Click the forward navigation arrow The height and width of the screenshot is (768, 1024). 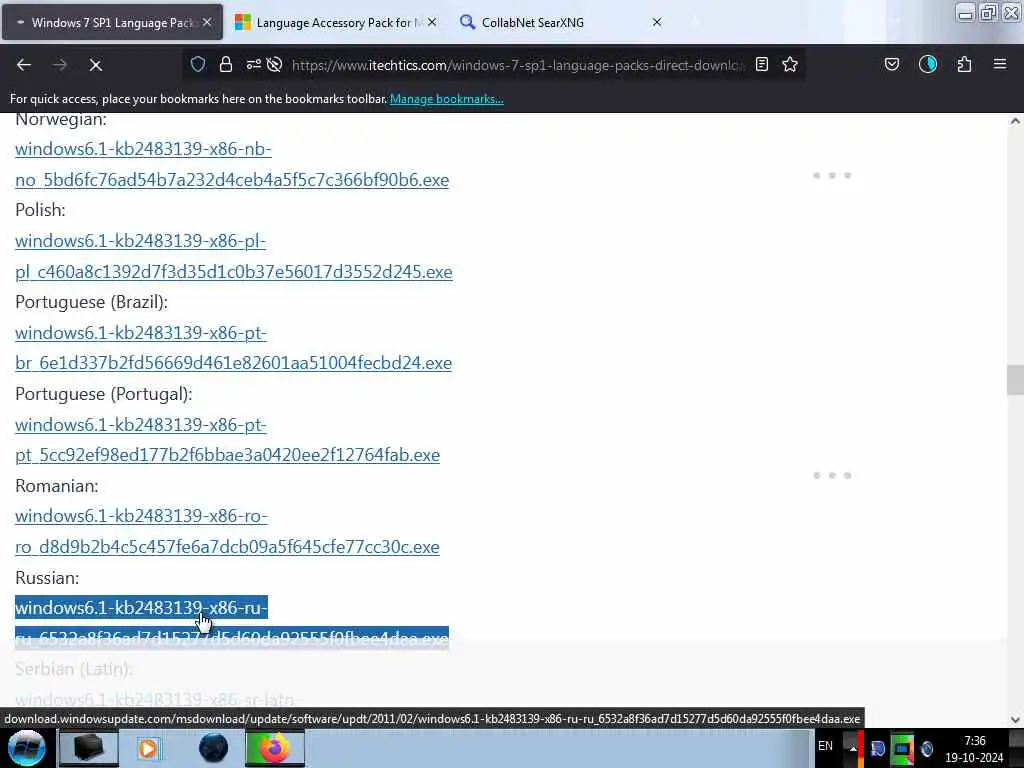[59, 65]
